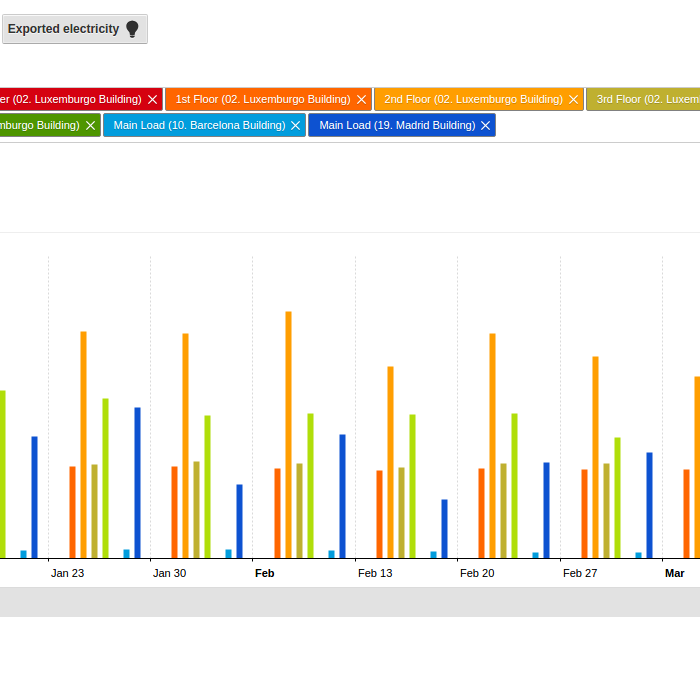This screenshot has width=700, height=700.
Task: Select the 1st Floor (02. Luxemburgo Building) tag label
Action: (x=263, y=99)
